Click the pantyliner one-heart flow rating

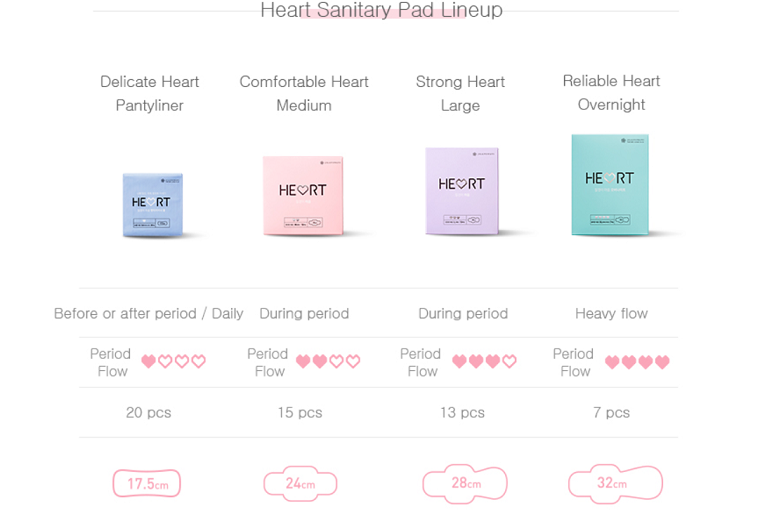[x=174, y=361]
